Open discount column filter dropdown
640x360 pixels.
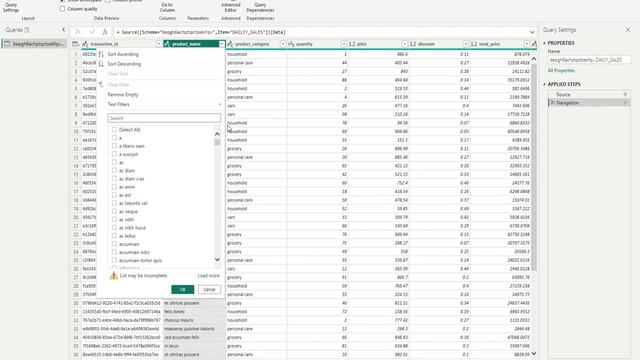coord(466,44)
